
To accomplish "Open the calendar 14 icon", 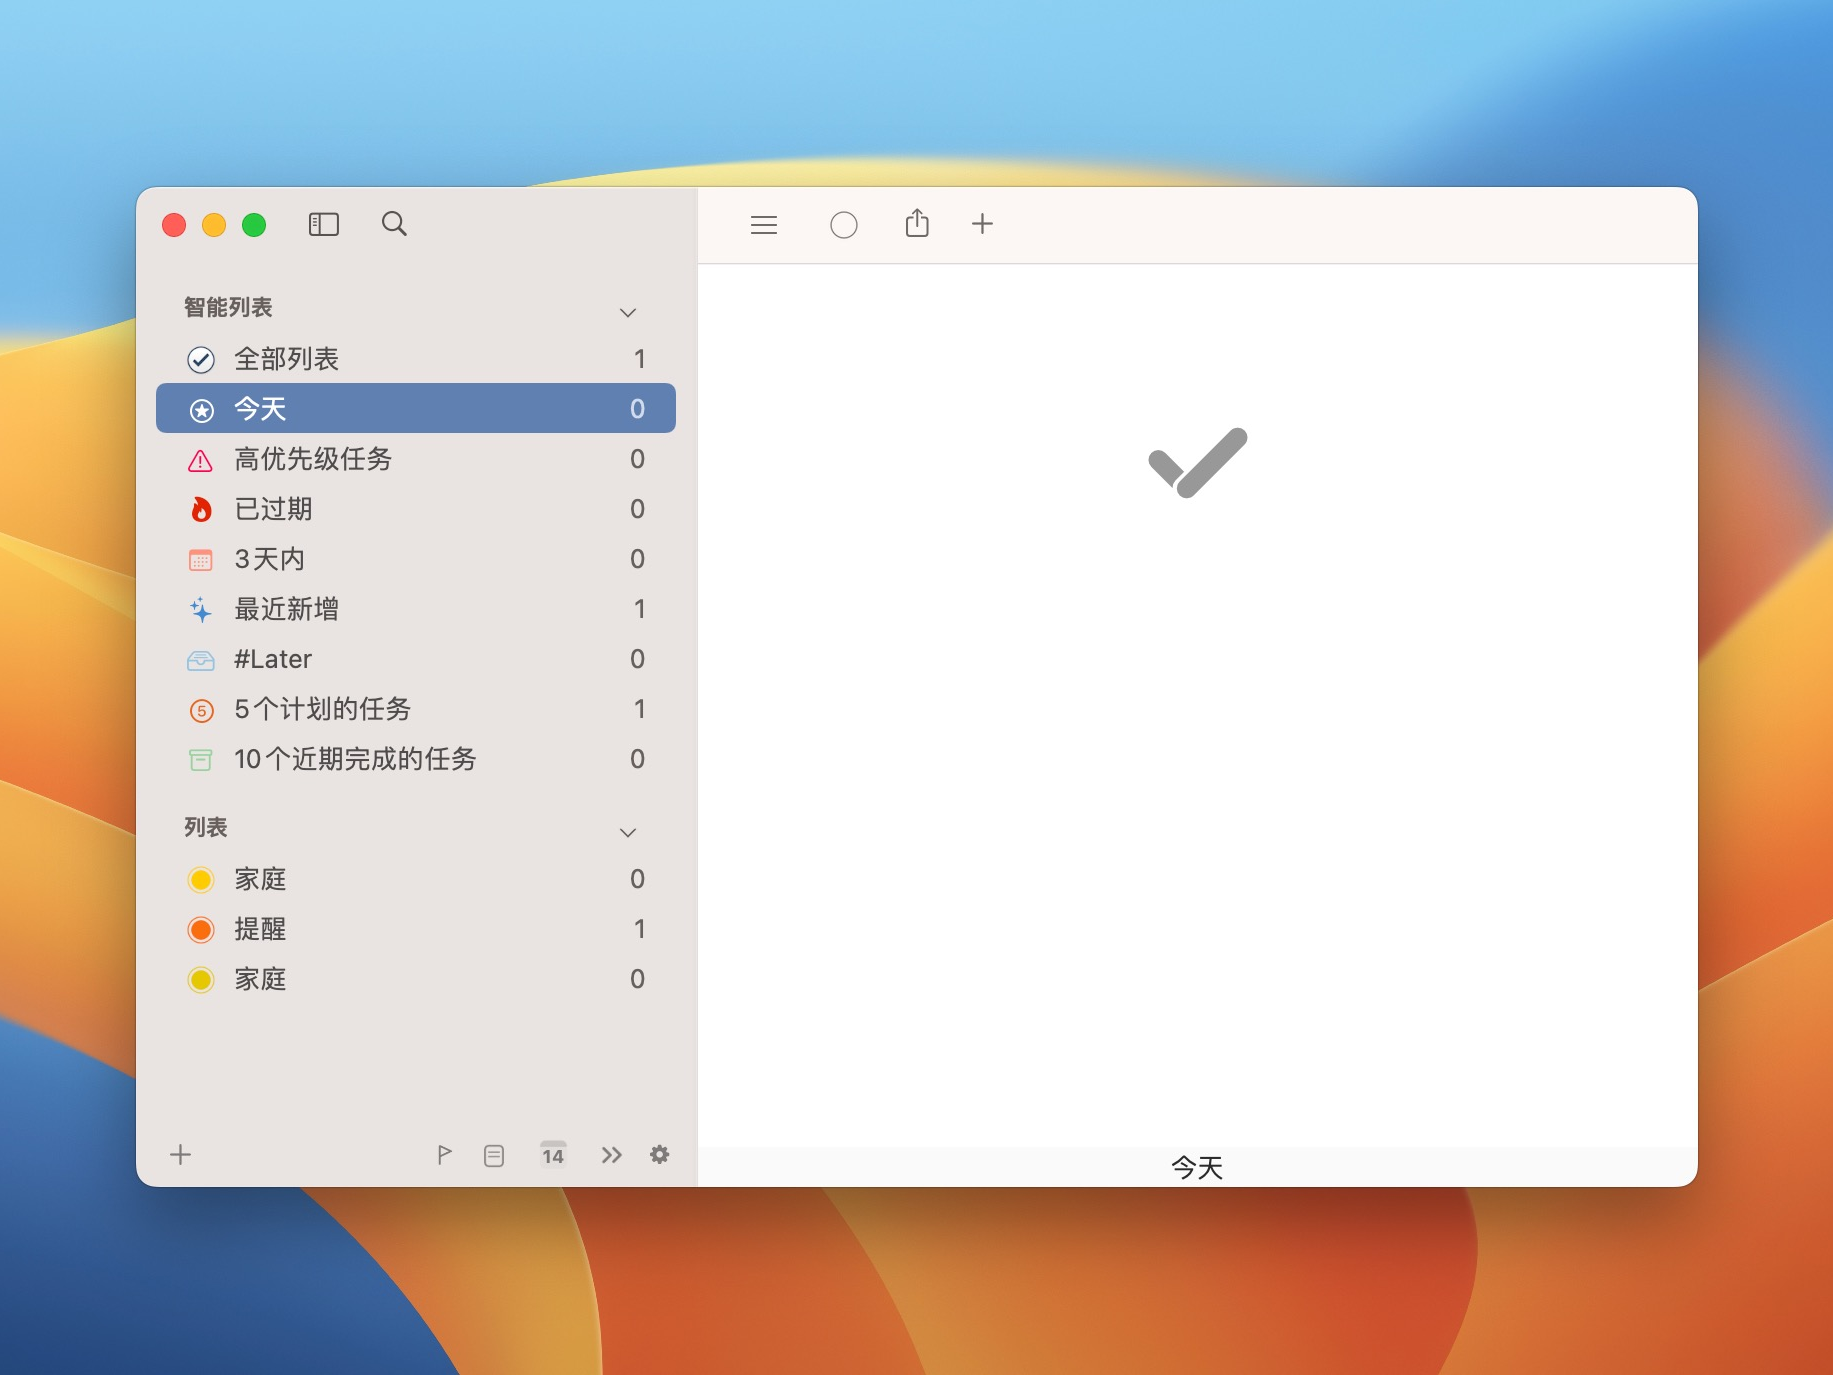I will click(553, 1154).
